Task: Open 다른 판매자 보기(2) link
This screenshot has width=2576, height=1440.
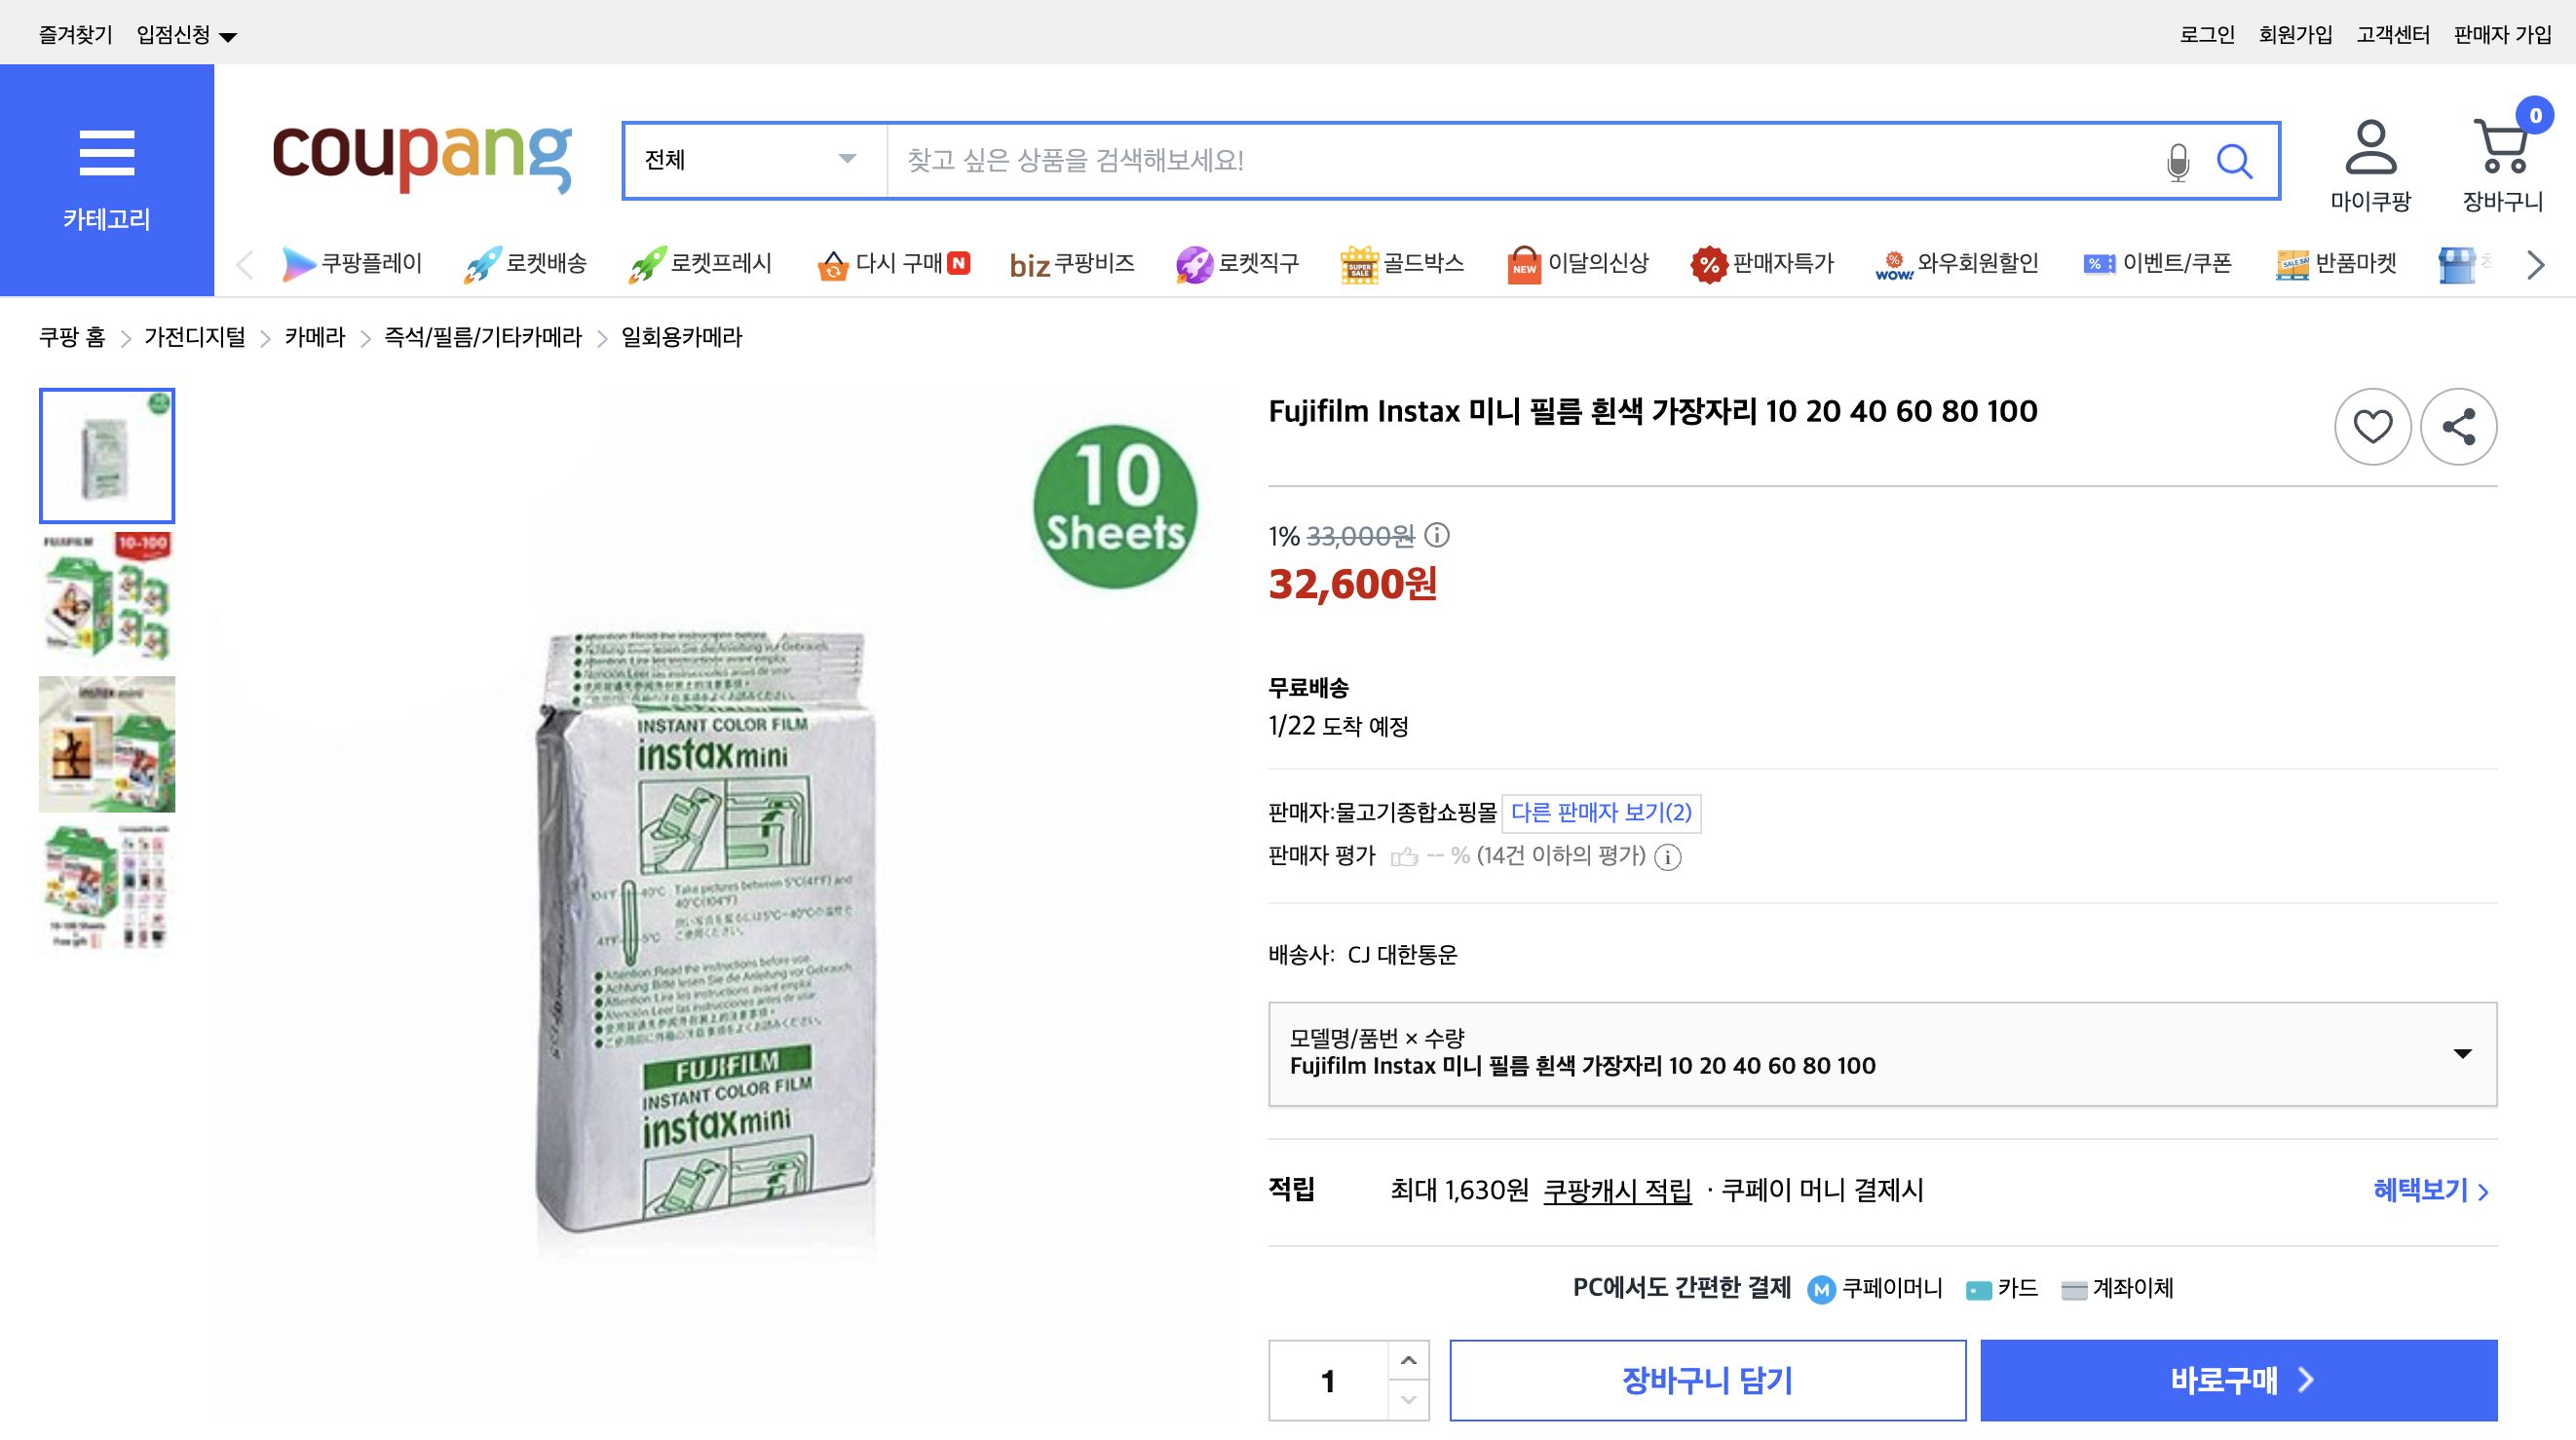Action: point(1601,813)
